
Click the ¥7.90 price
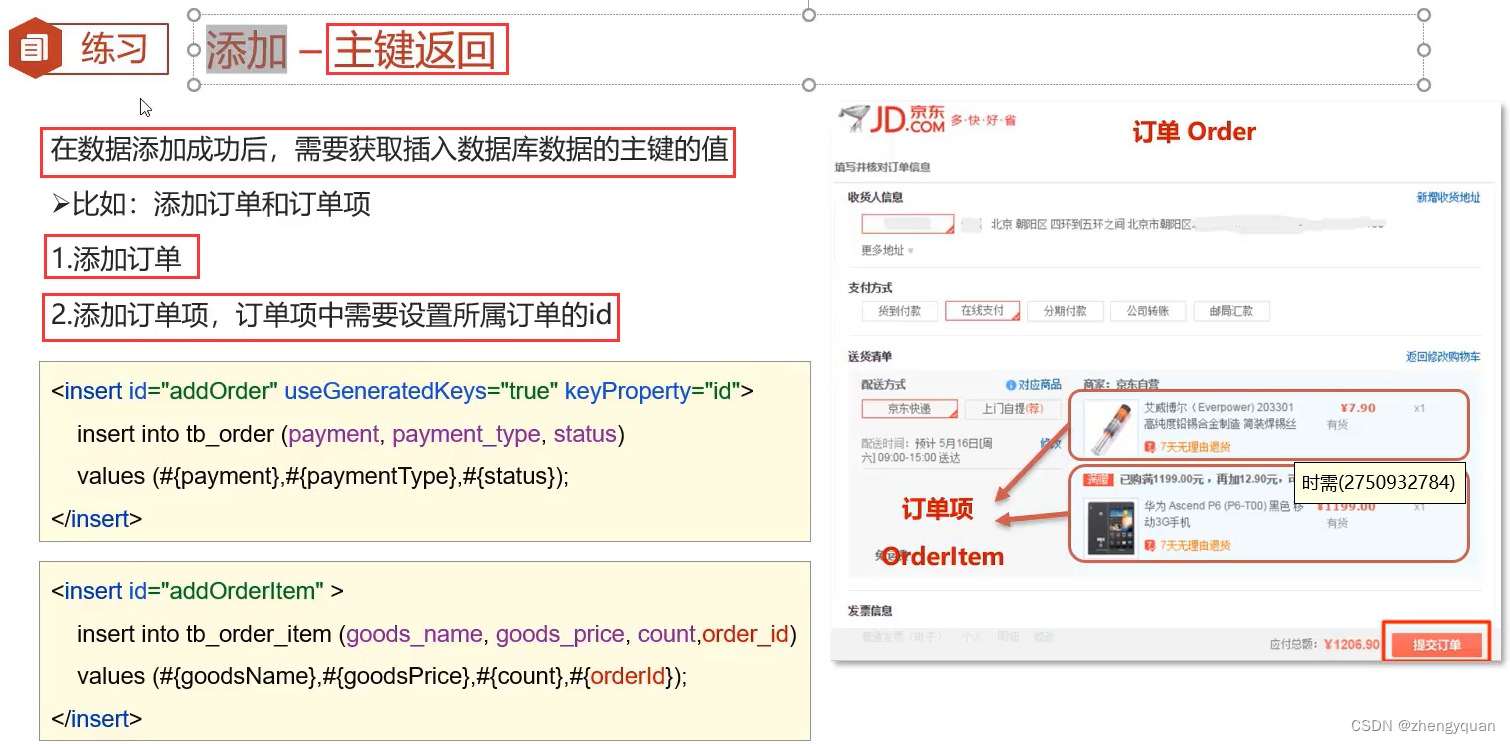pyautogui.click(x=1358, y=408)
